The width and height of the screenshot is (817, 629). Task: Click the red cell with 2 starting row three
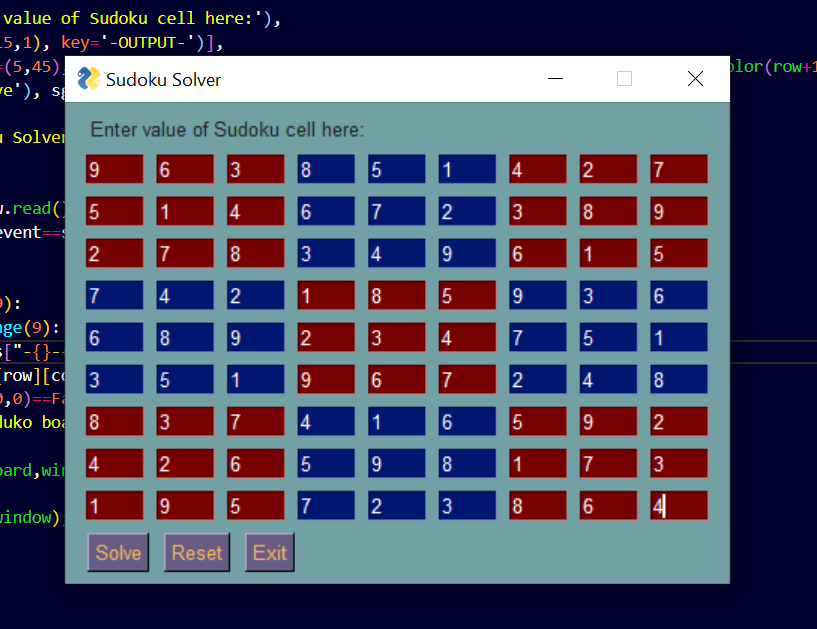tap(114, 253)
